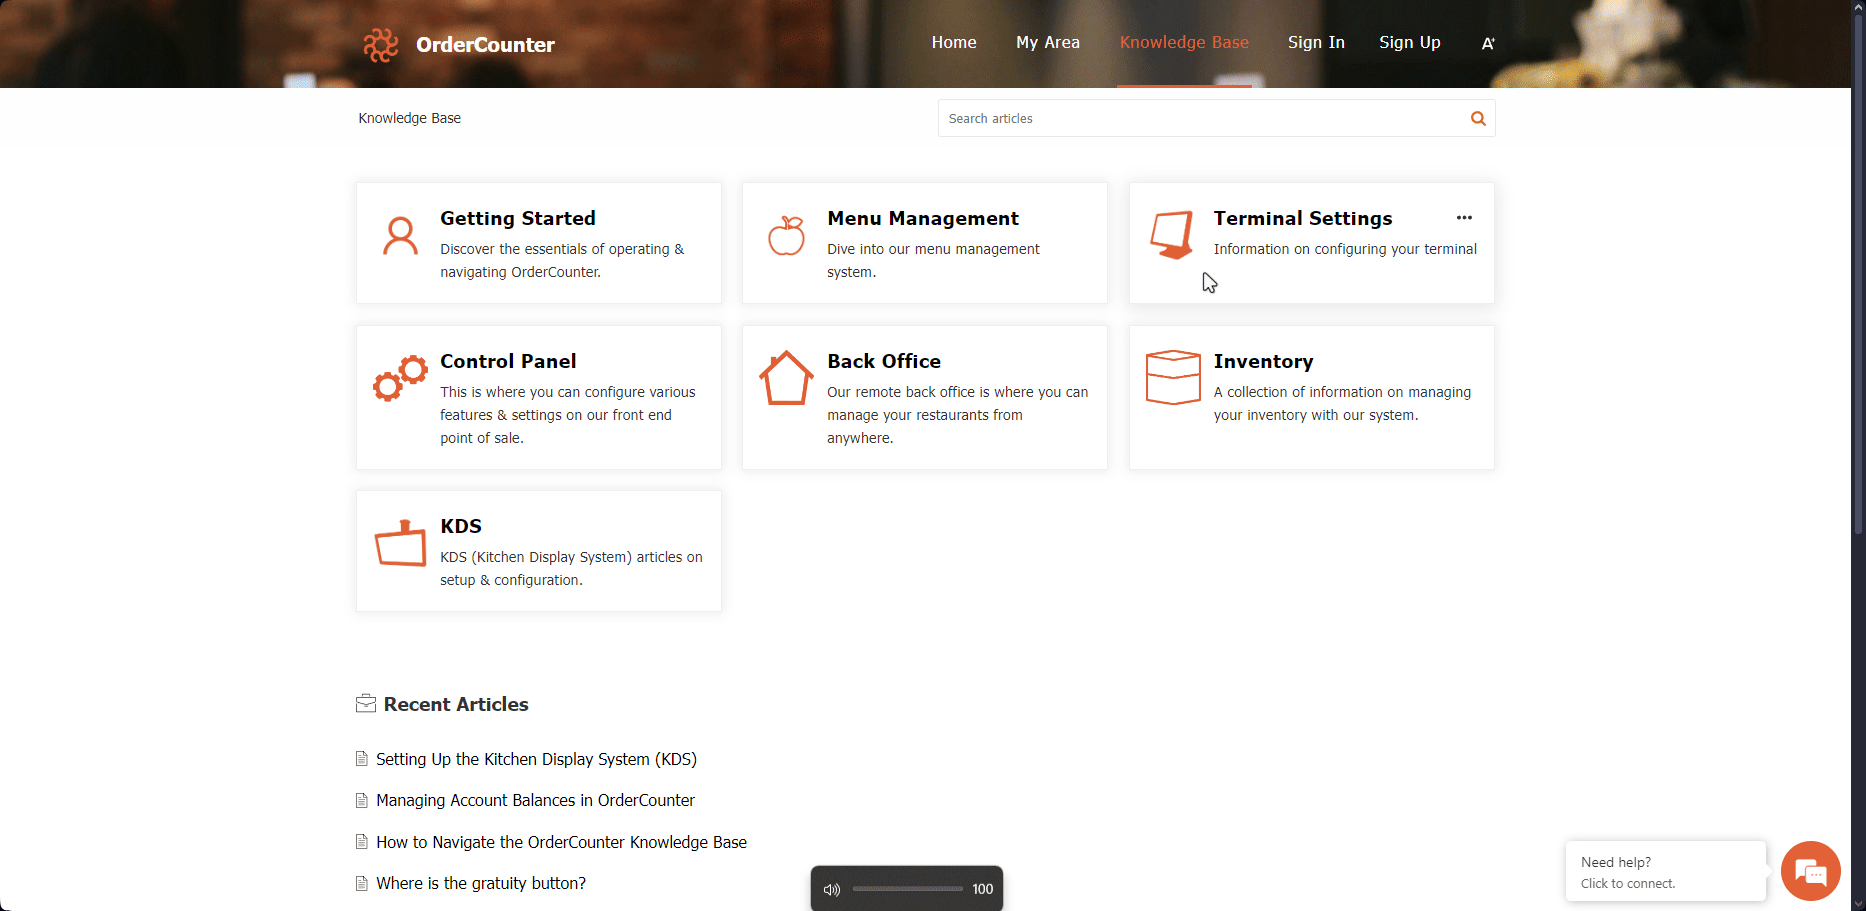This screenshot has width=1866, height=911.
Task: Click the volume speaker icon
Action: click(x=831, y=889)
